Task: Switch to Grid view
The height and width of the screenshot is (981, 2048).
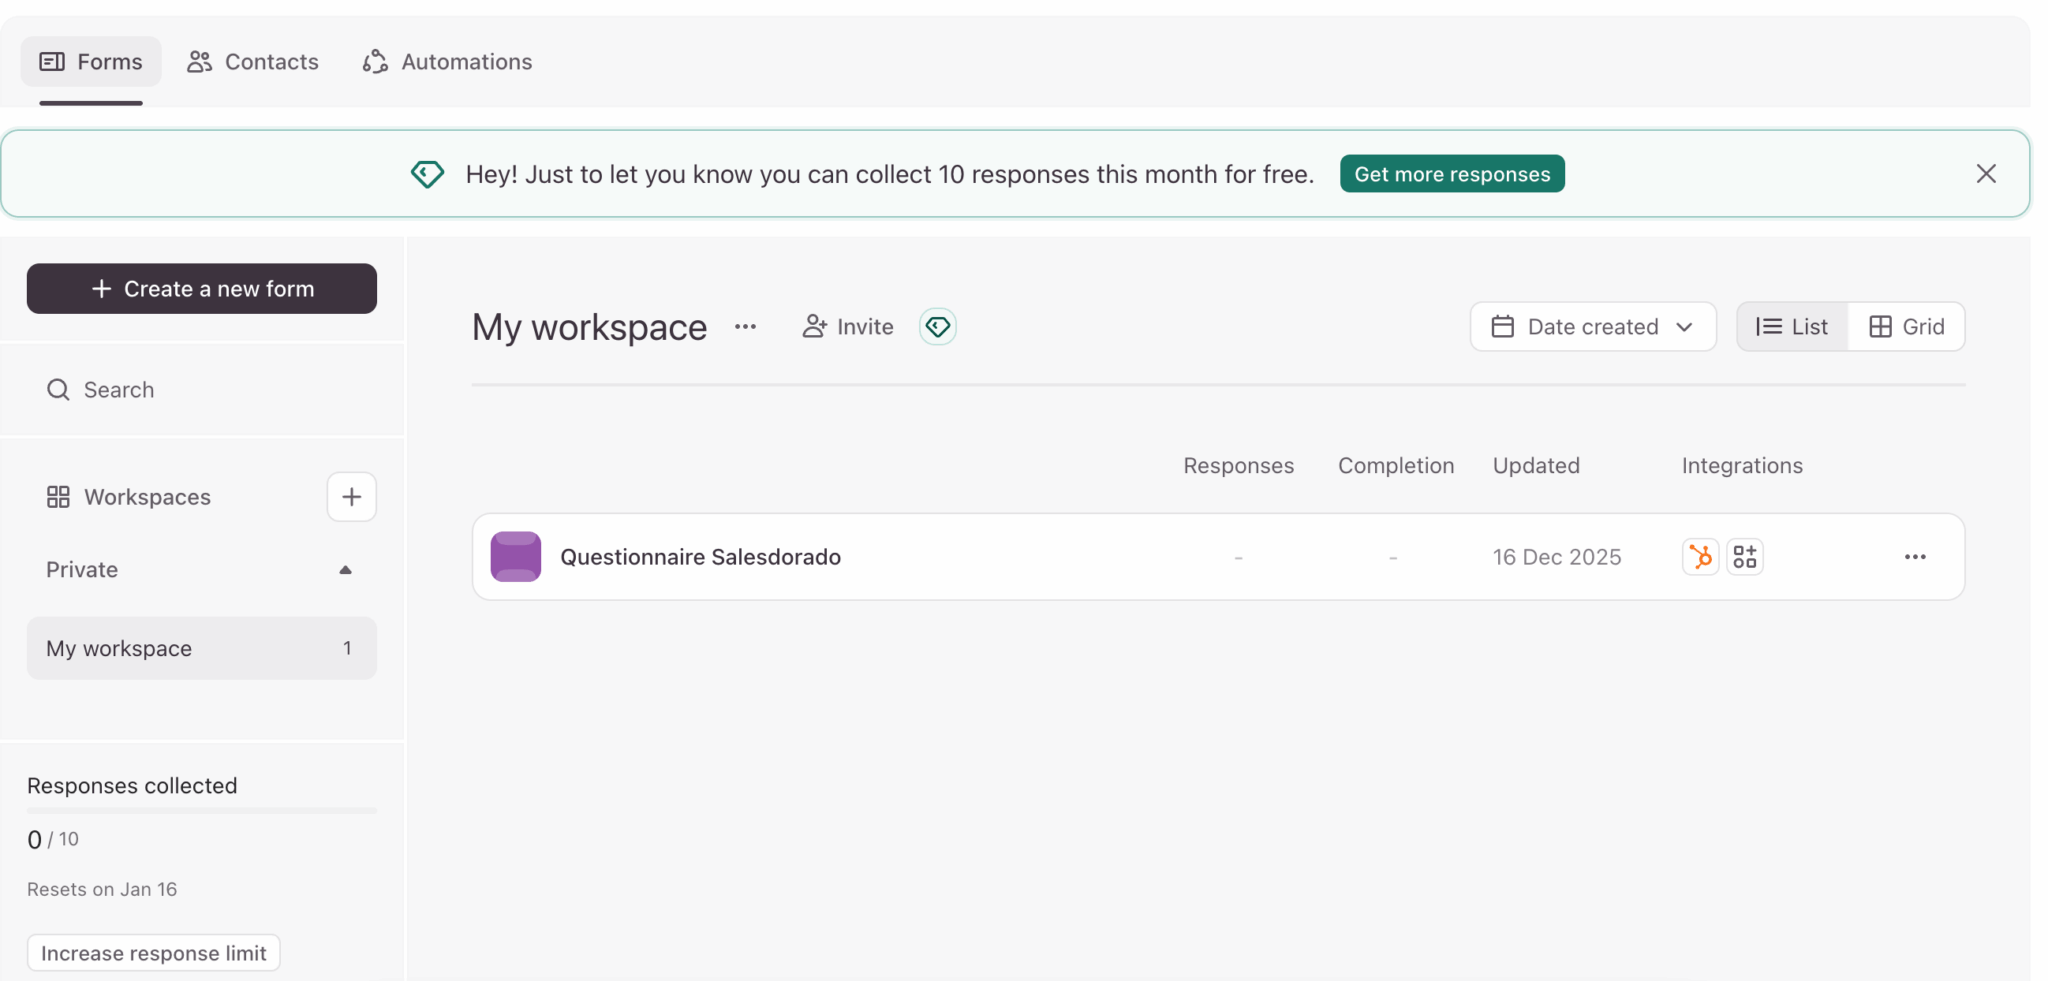Action: pos(1906,327)
